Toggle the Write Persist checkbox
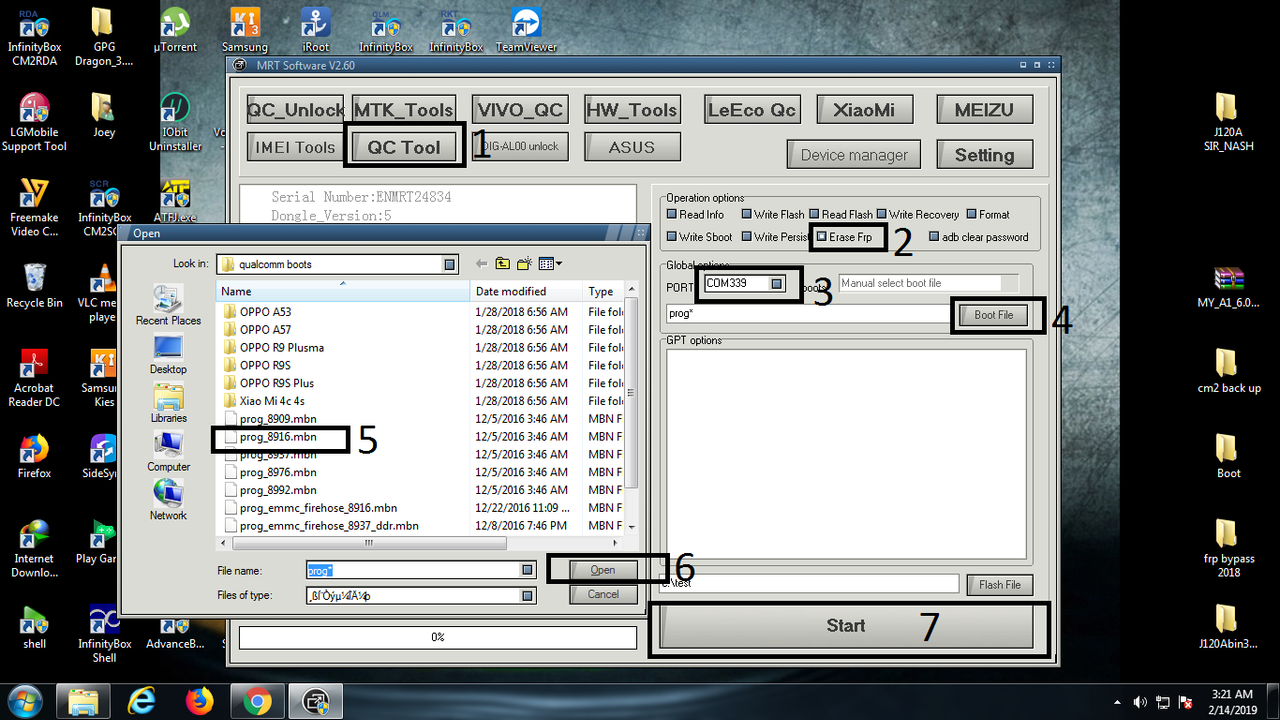Image resolution: width=1280 pixels, height=720 pixels. tap(747, 237)
